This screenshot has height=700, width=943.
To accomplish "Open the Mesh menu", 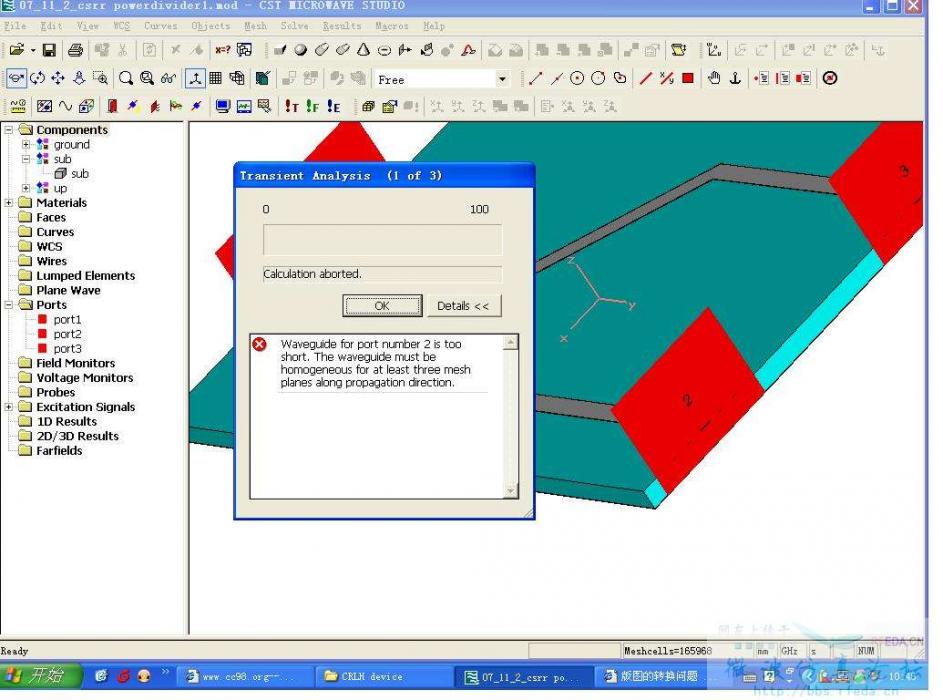I will point(256,26).
